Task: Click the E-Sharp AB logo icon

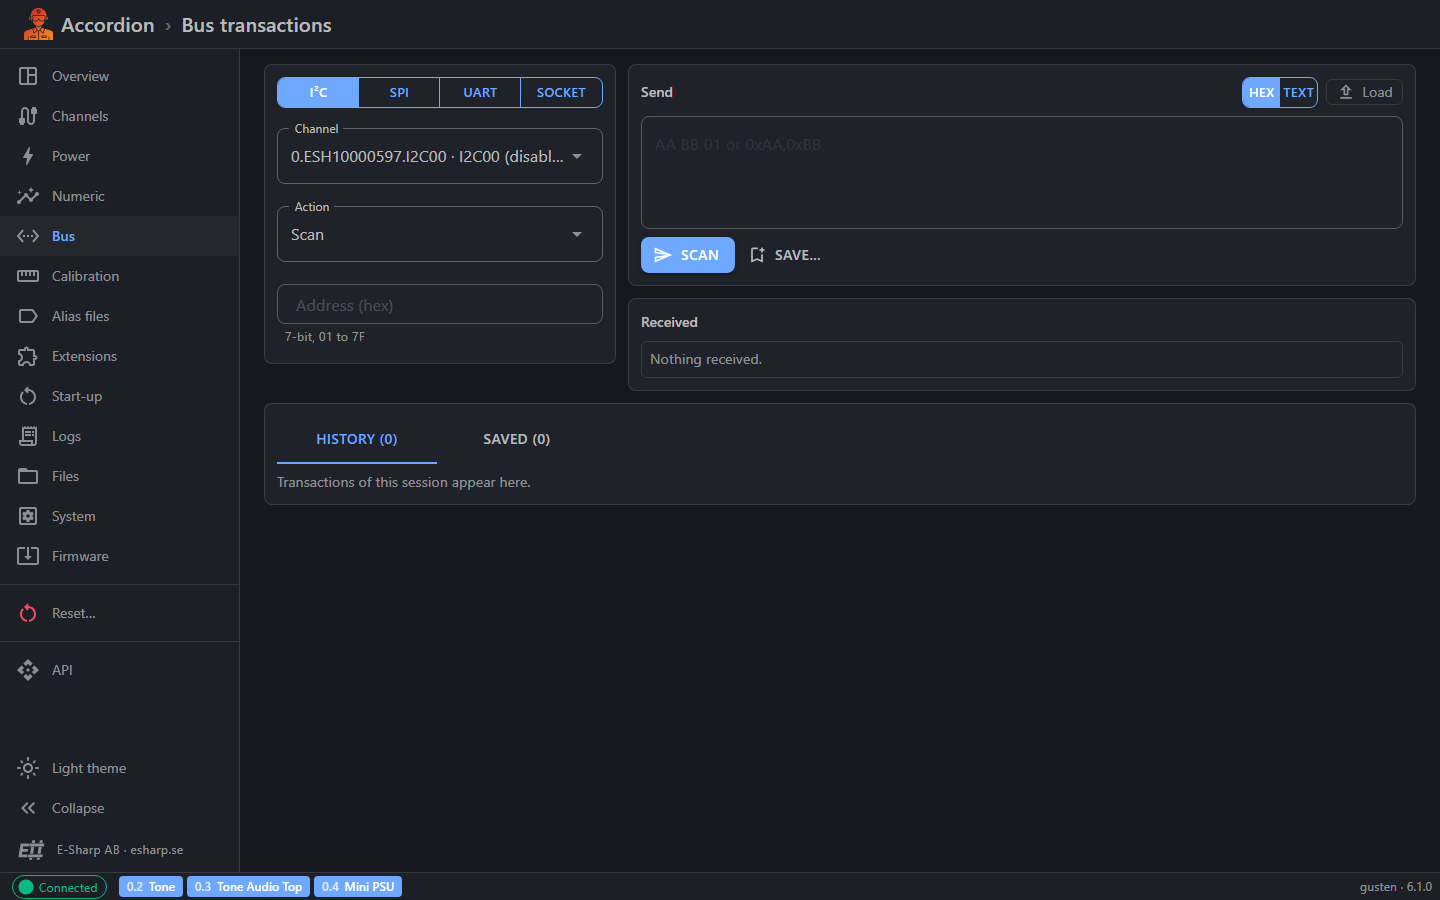Action: (x=31, y=850)
